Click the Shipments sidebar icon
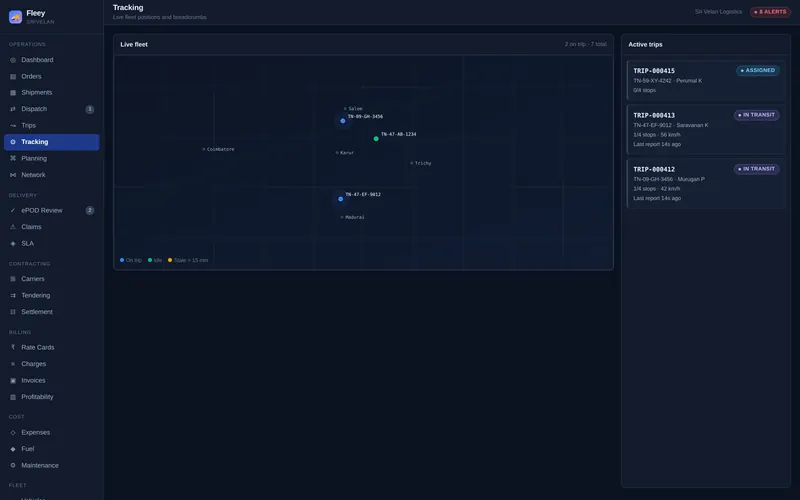 [x=13, y=93]
